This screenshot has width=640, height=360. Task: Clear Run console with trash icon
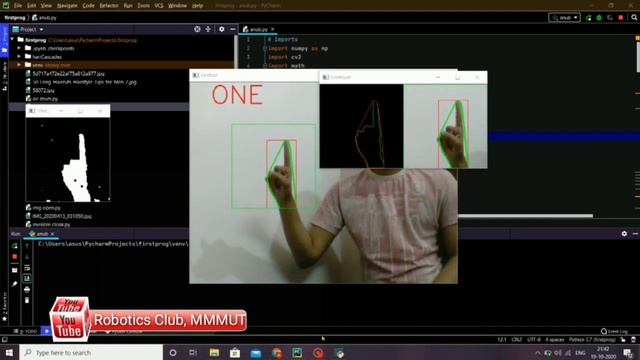pyautogui.click(x=27, y=300)
